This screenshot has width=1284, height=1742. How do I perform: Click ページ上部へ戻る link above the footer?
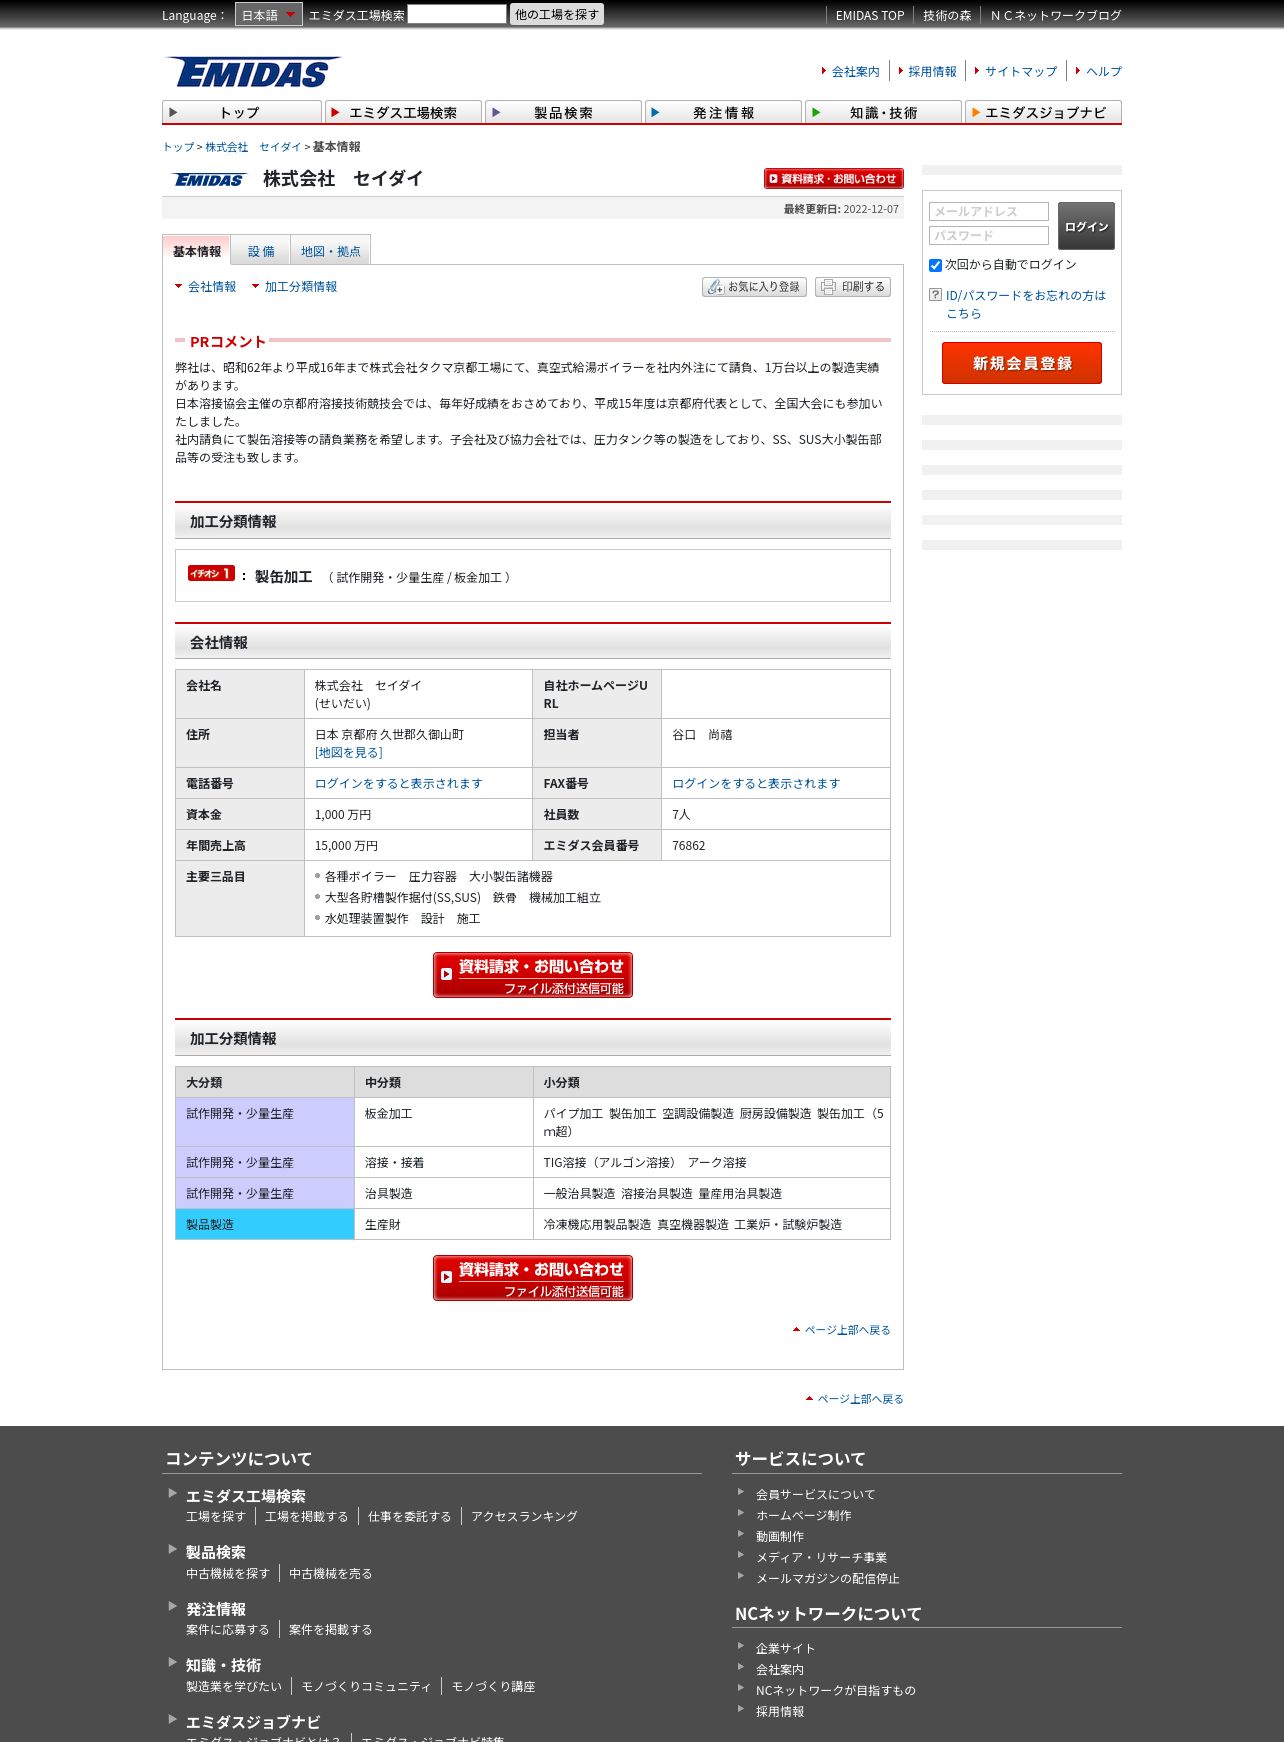click(860, 1399)
